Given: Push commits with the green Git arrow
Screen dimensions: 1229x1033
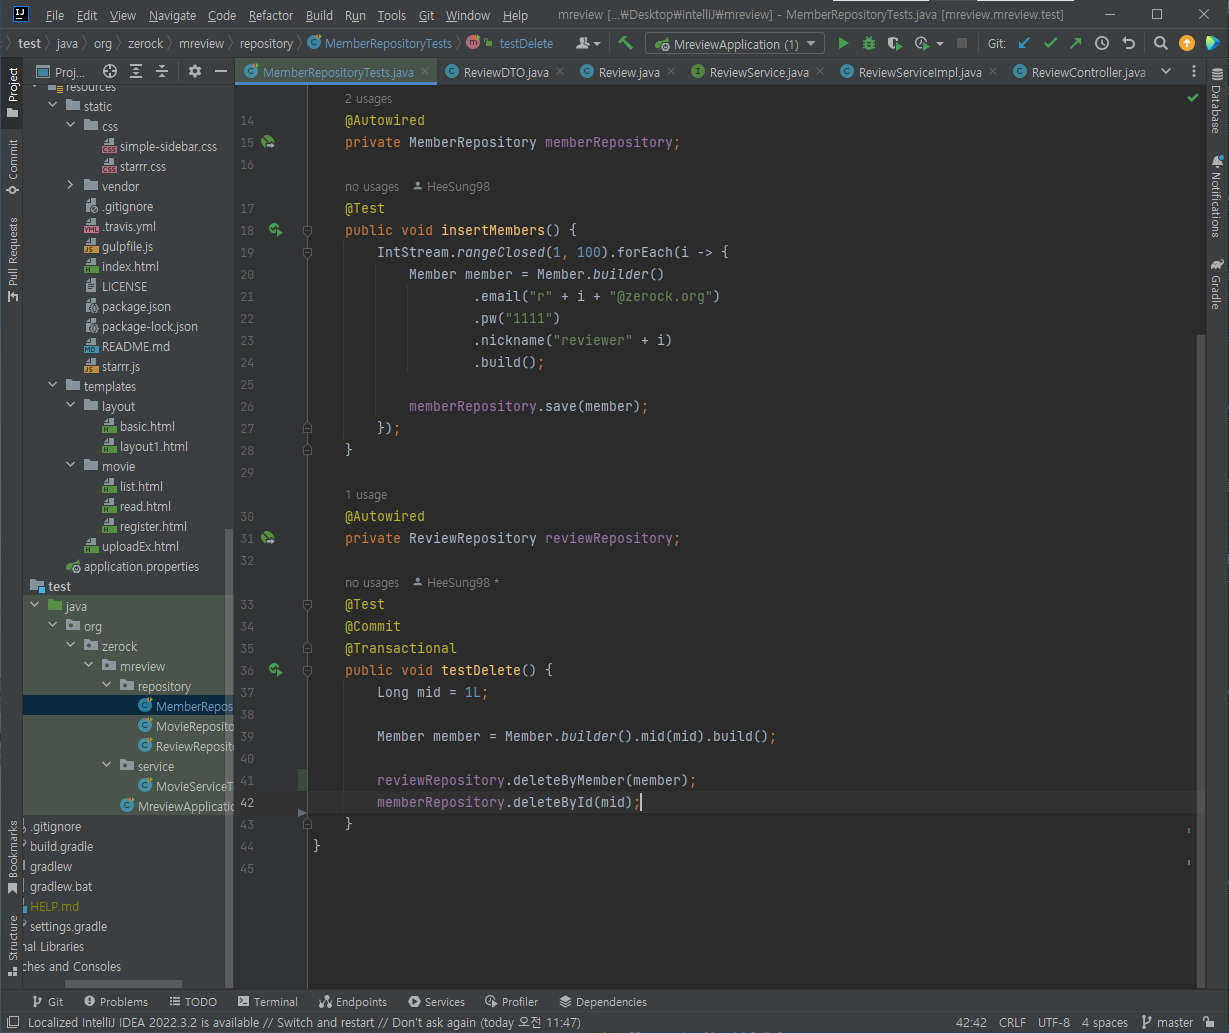Looking at the screenshot, I should click(1075, 44).
